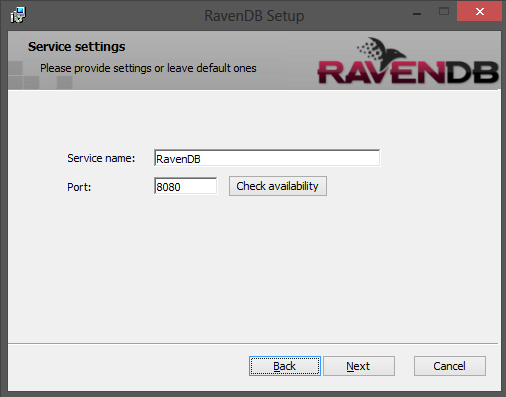The image size is (506, 397).
Task: Go back with the Back button
Action: [x=285, y=366]
